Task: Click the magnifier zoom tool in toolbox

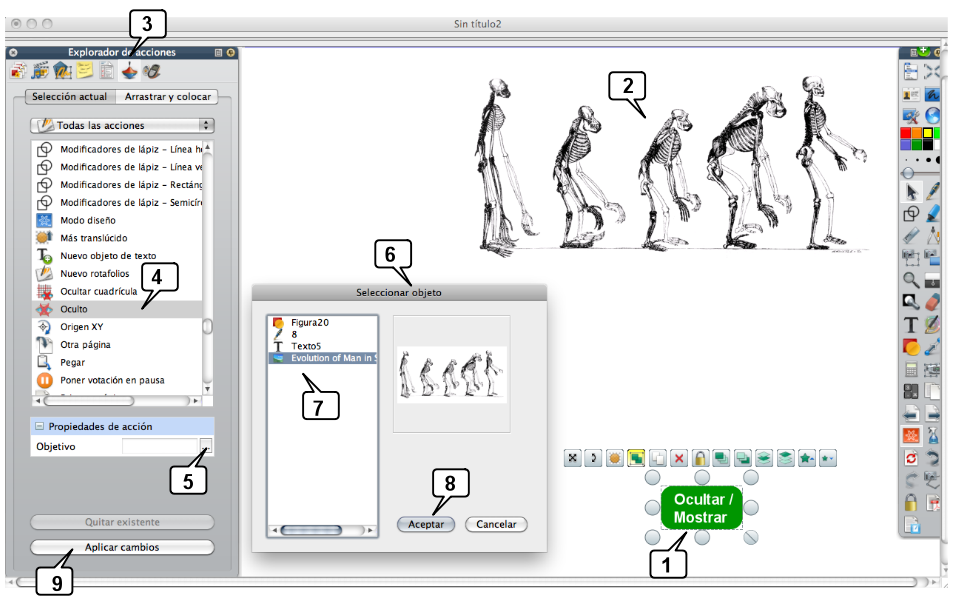Action: (x=911, y=280)
